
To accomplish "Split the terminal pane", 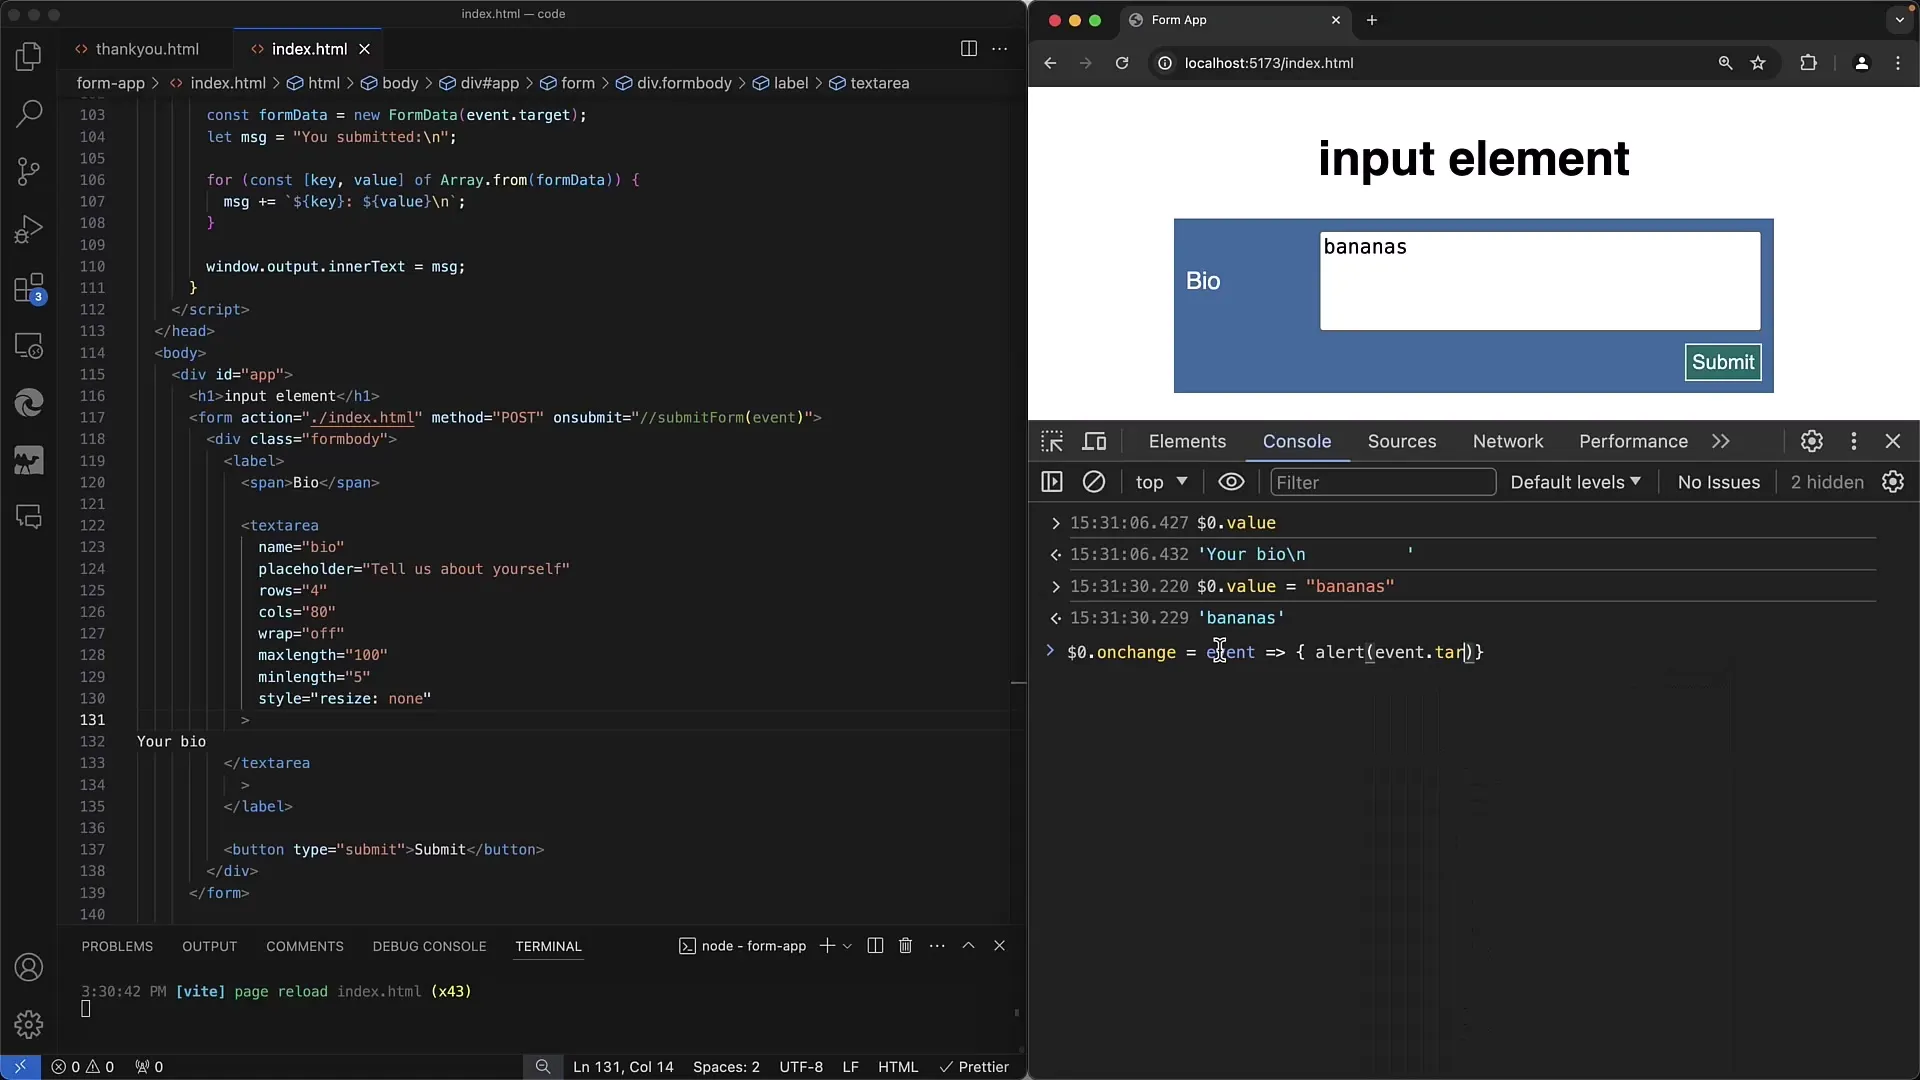I will 875,946.
